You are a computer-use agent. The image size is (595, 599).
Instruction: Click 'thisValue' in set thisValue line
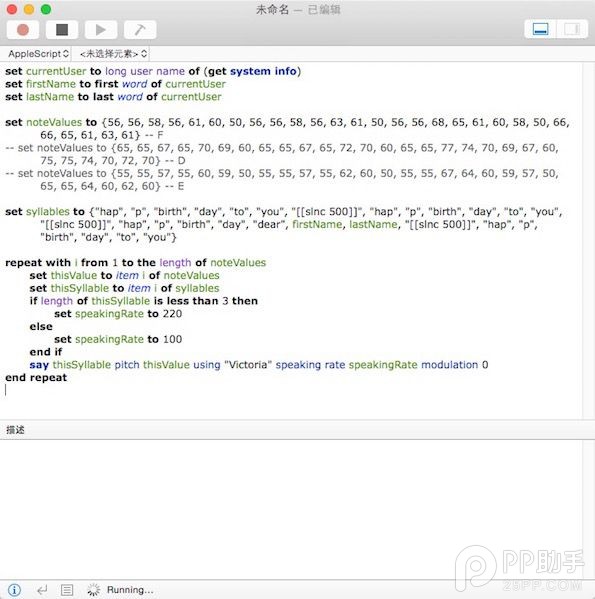click(x=74, y=275)
